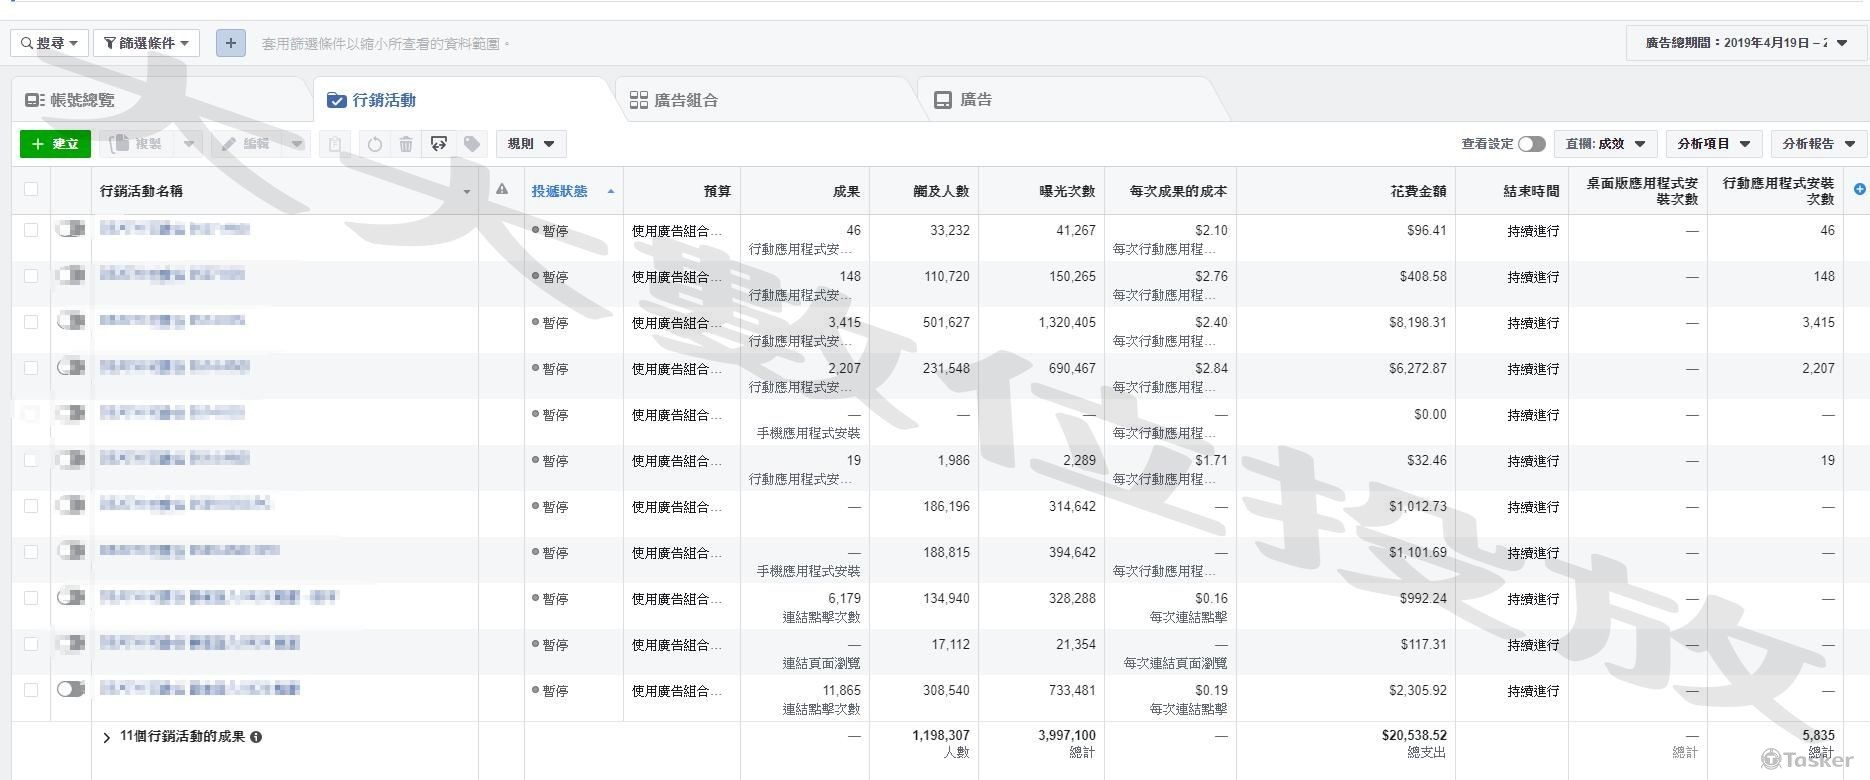1870x780 pixels.
Task: Switch to the 廣告組合 tab
Action: click(x=674, y=100)
